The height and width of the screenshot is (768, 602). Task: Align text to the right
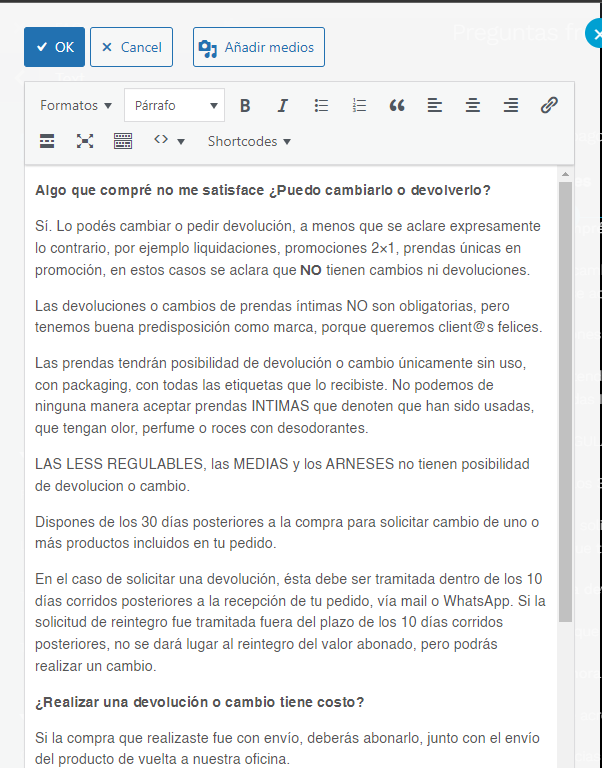(511, 105)
